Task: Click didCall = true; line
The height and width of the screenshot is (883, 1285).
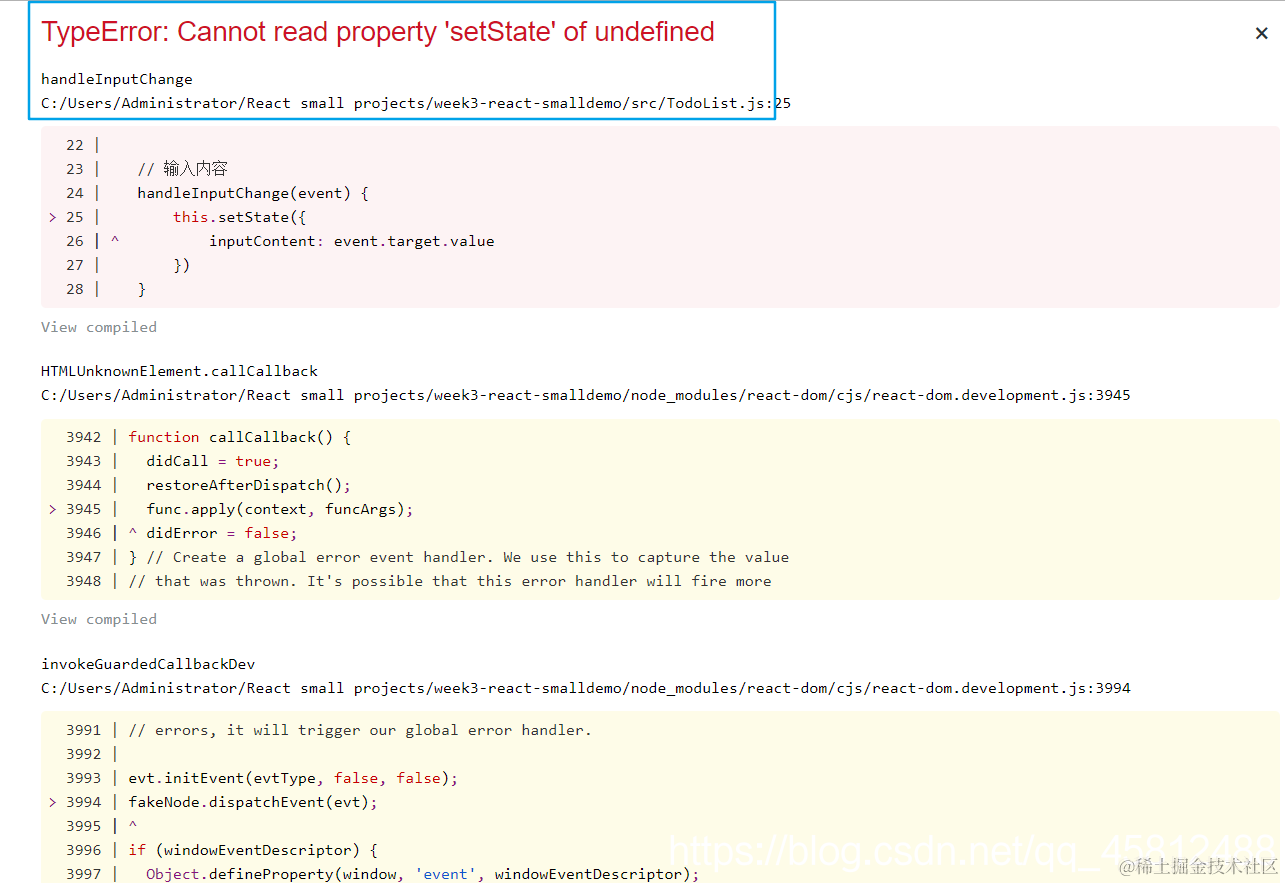Action: click(213, 461)
